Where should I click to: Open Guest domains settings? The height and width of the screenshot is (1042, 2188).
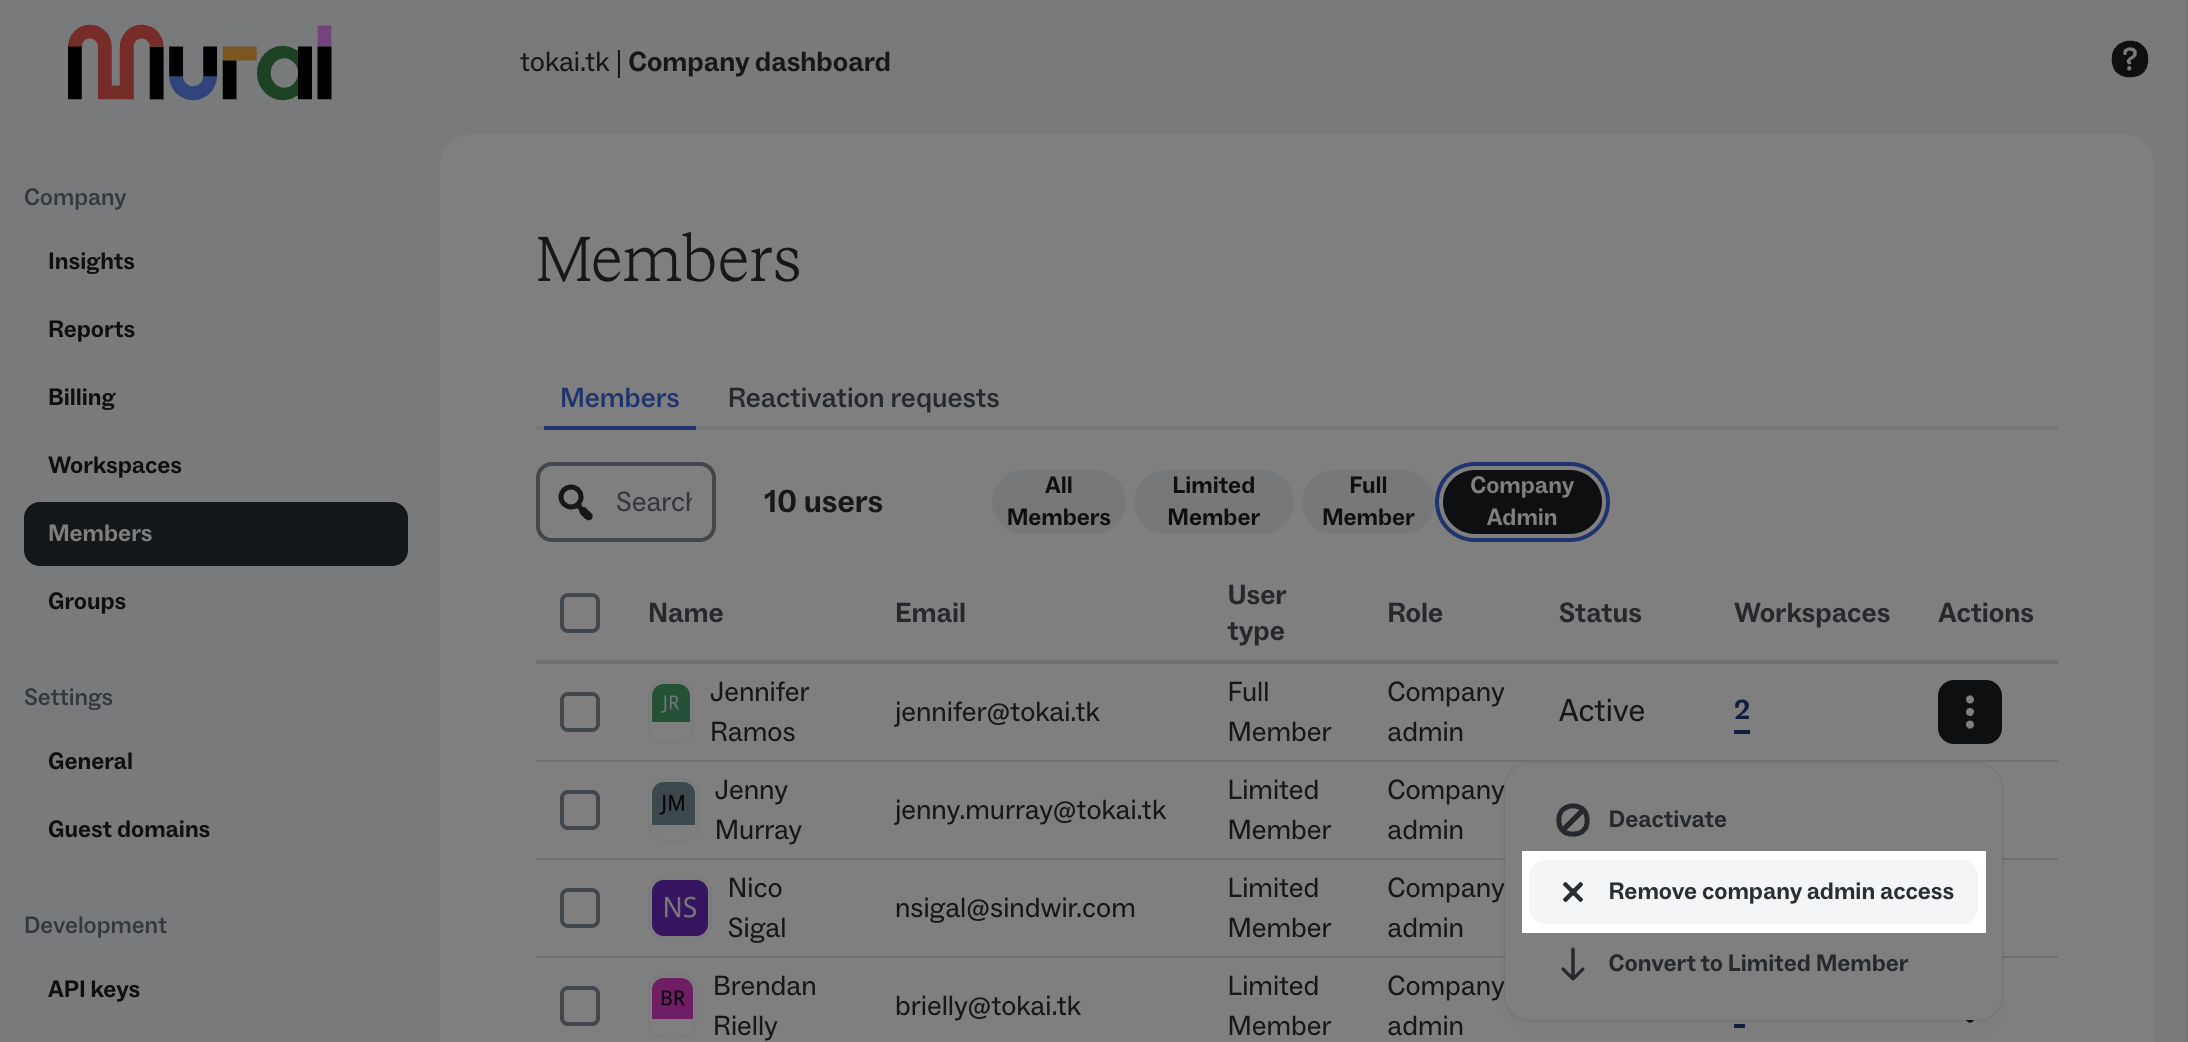pos(129,830)
